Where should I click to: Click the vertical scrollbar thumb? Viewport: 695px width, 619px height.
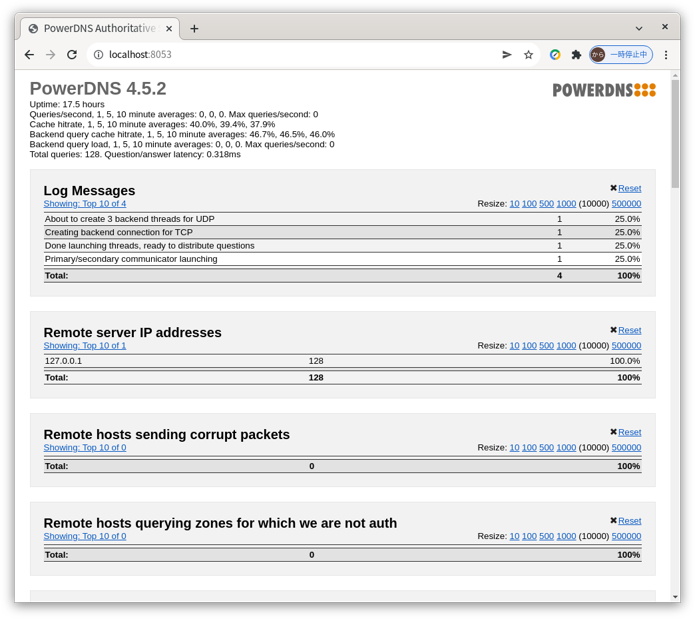pos(675,134)
